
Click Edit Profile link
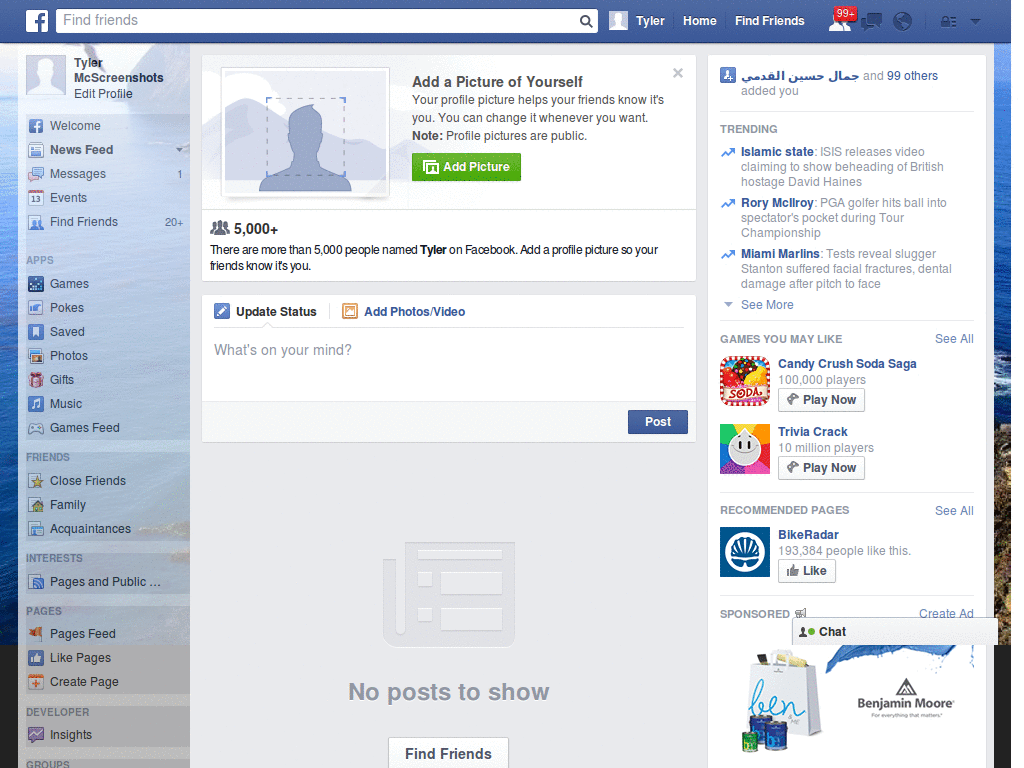[x=103, y=94]
